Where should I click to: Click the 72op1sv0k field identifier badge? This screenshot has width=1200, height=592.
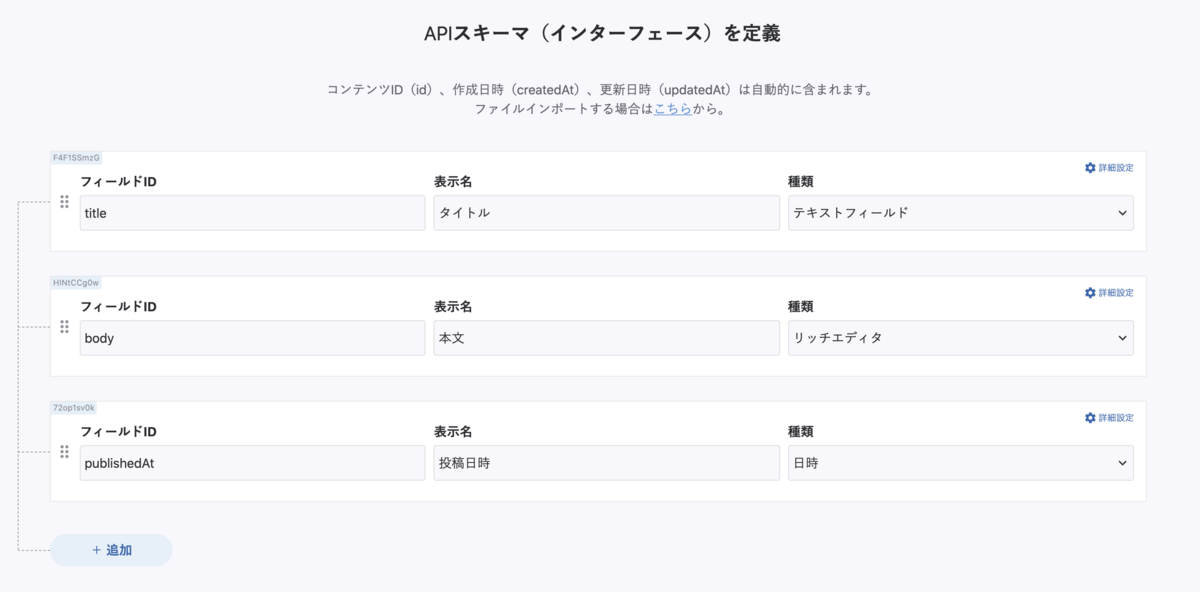[73, 407]
